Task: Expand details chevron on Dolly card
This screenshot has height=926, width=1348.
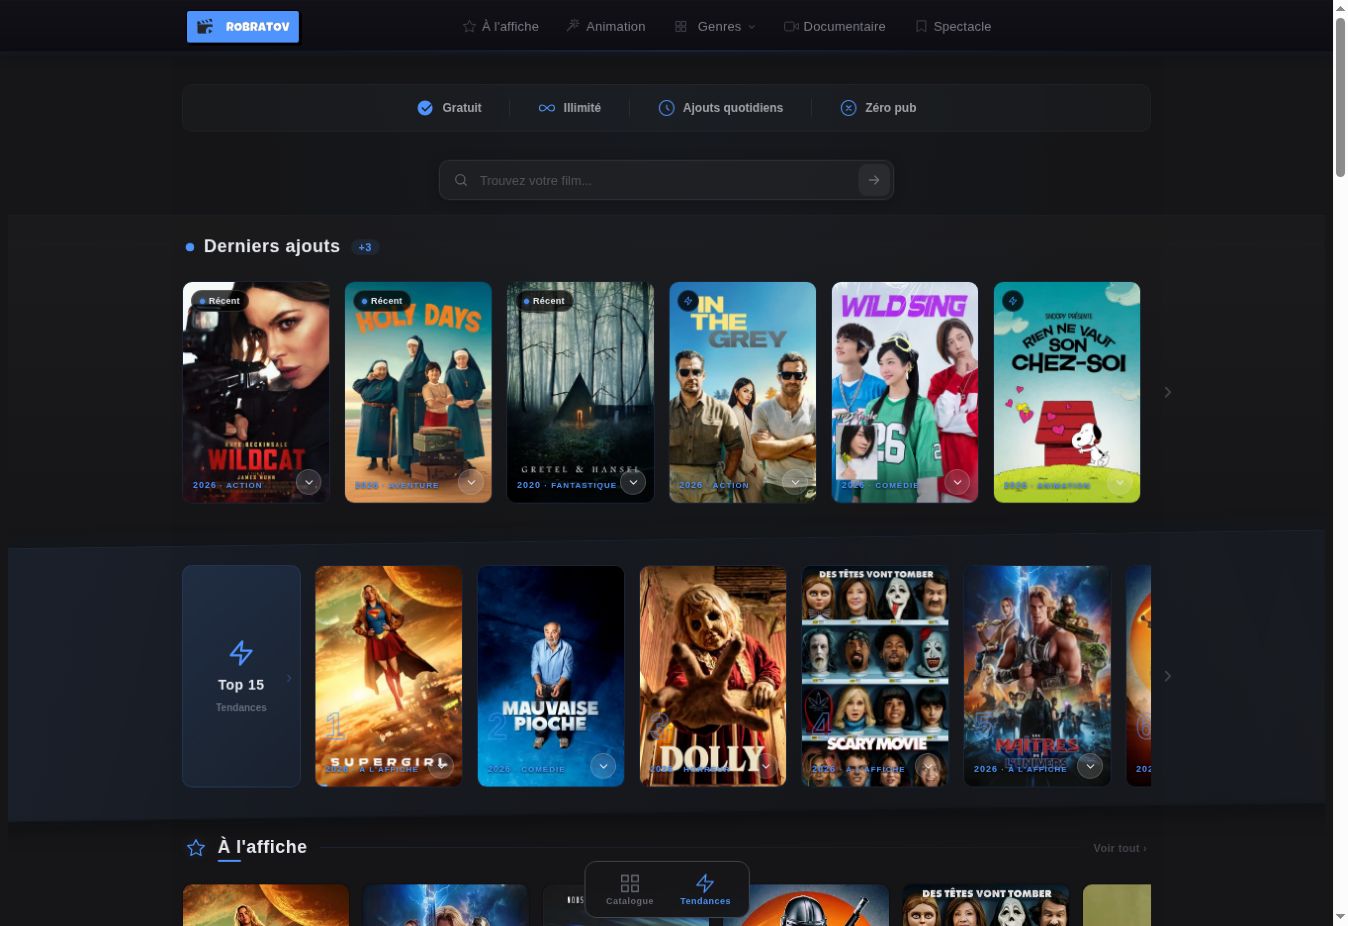Action: 765,766
